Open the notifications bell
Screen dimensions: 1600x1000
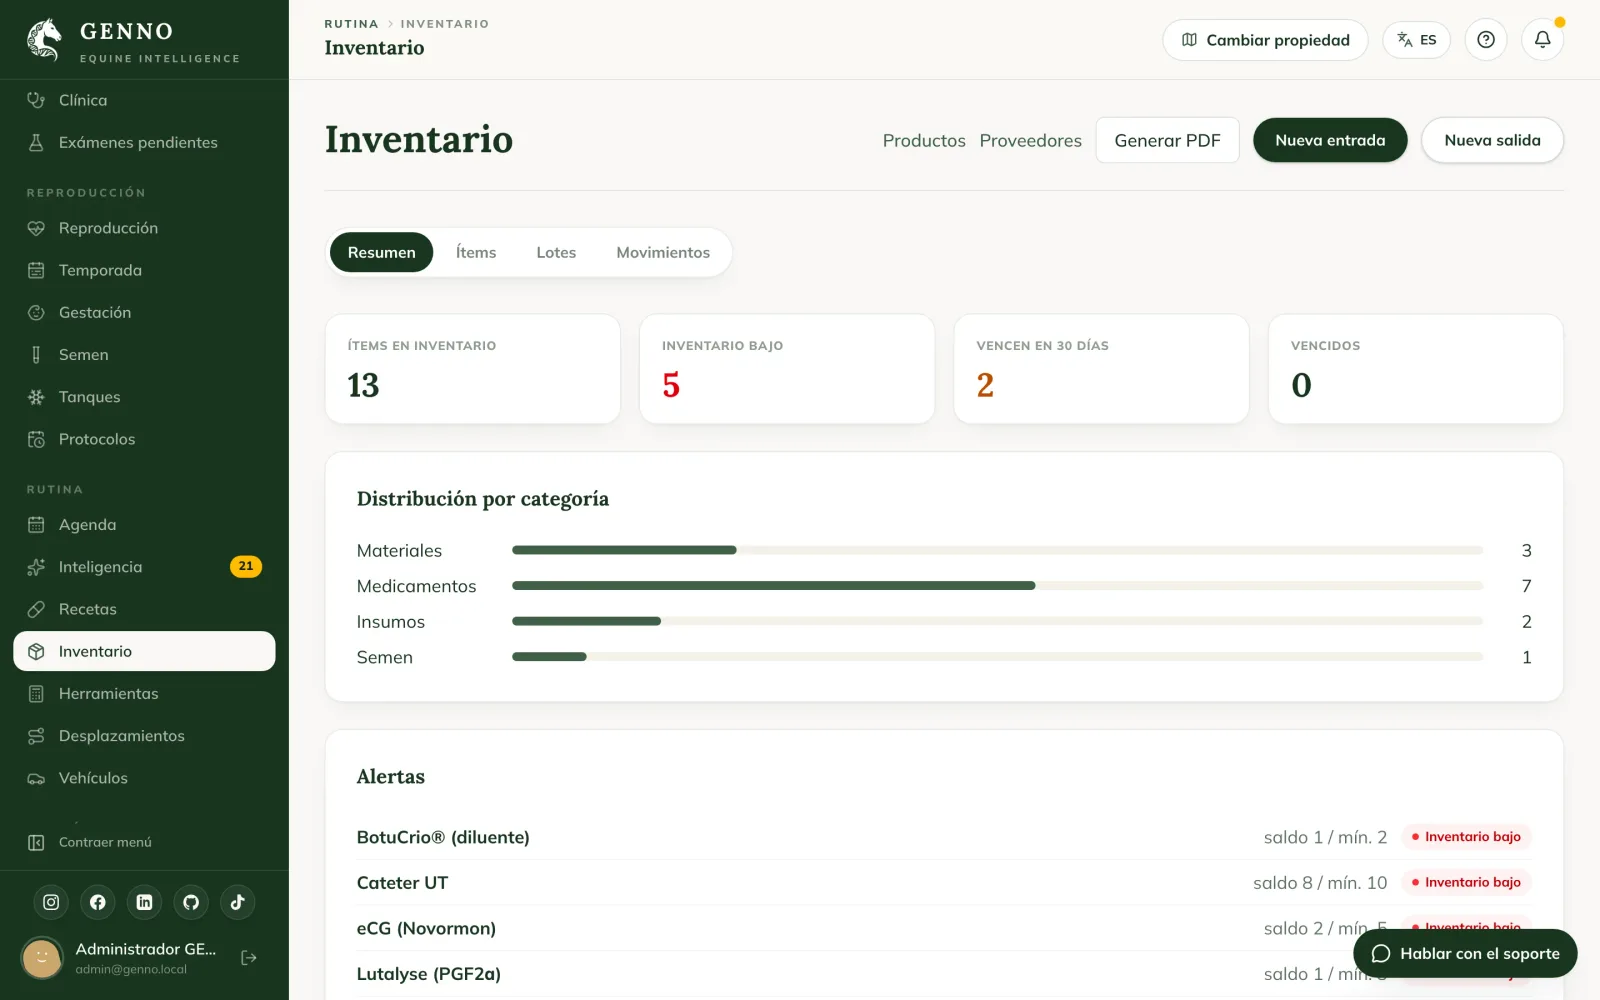point(1542,40)
